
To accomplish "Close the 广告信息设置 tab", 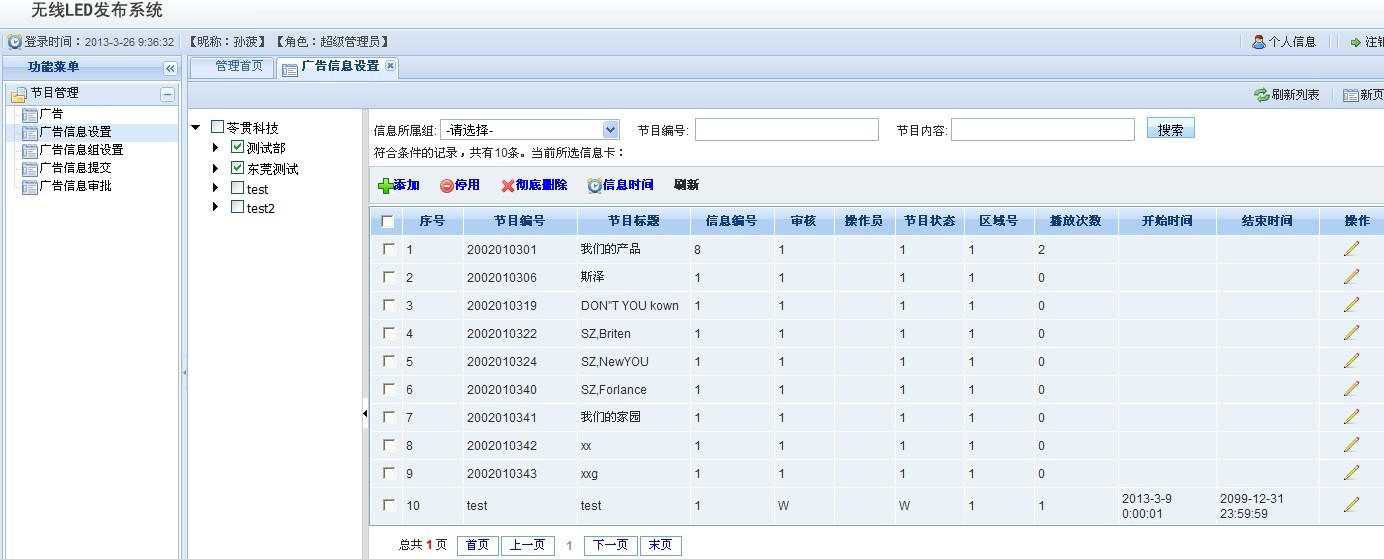I will click(x=390, y=66).
